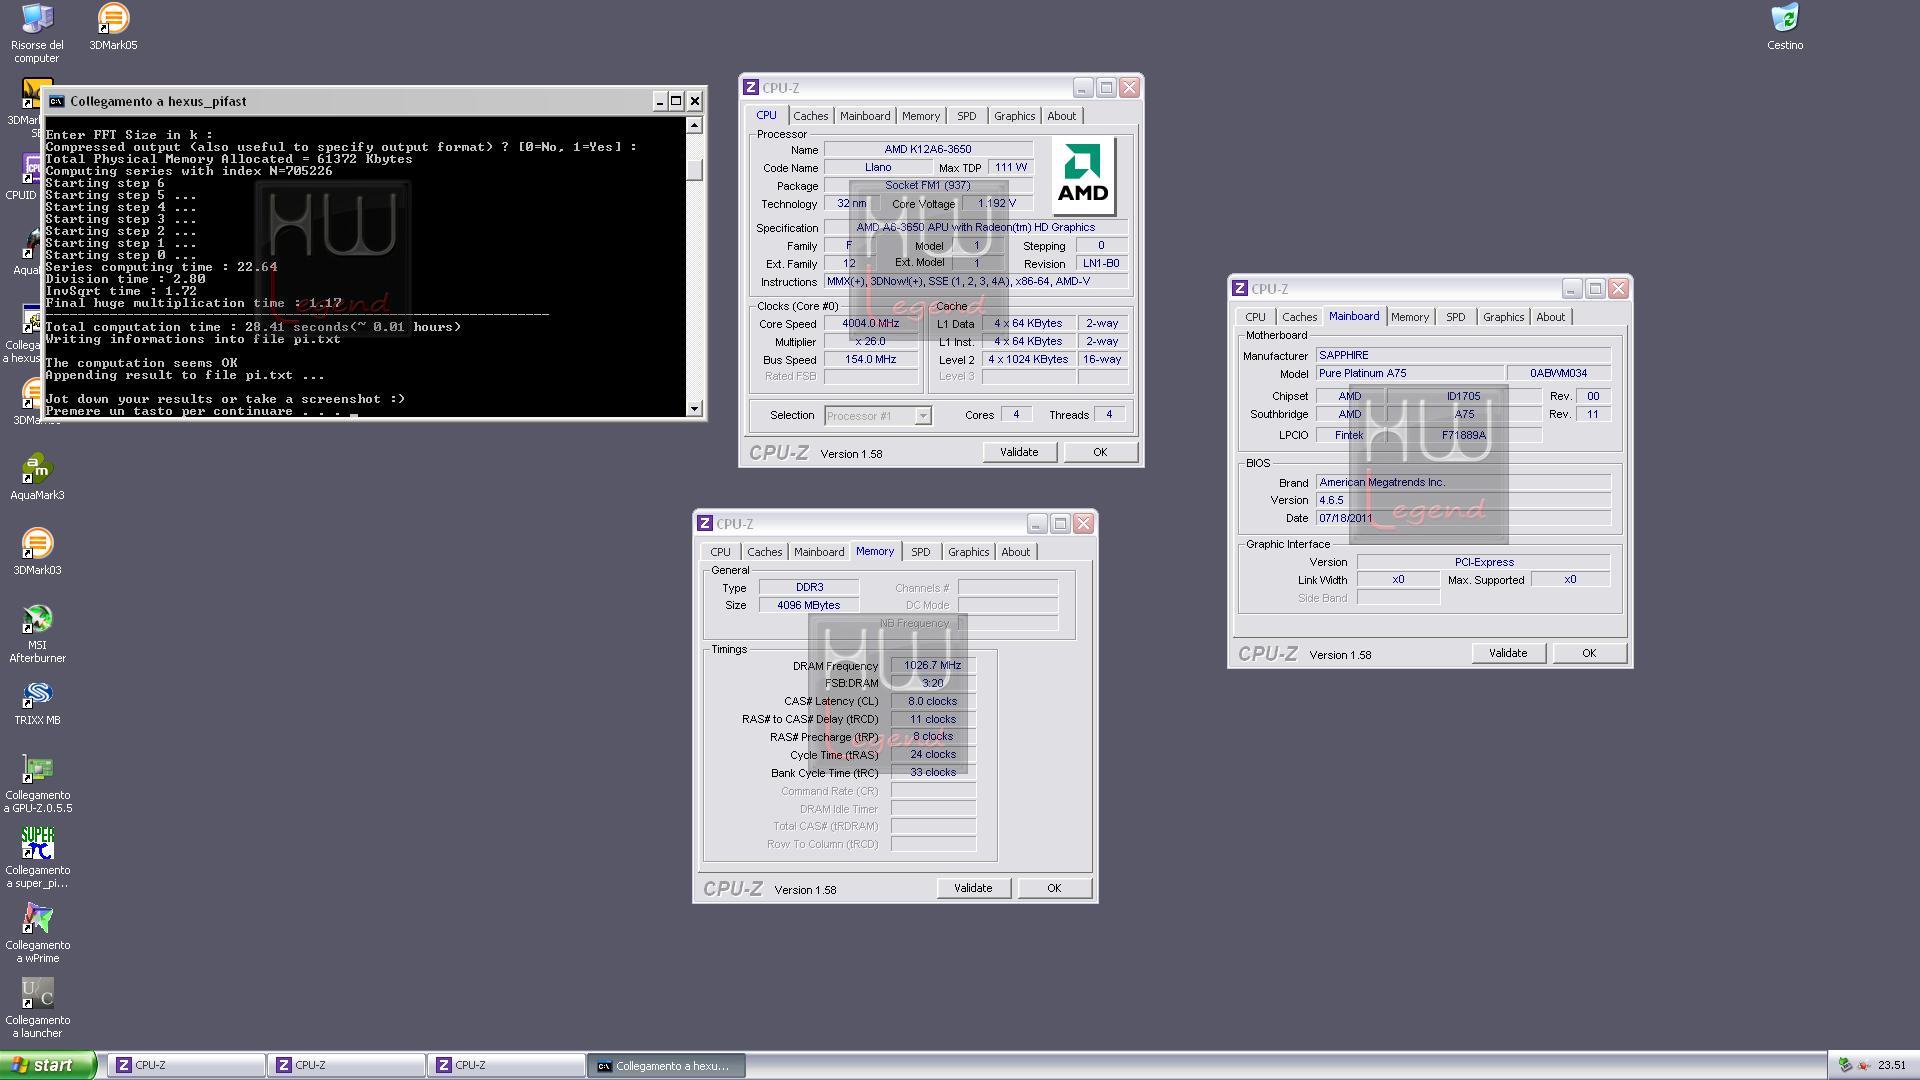Launch the 3DMark05 shortcut
The height and width of the screenshot is (1080, 1920).
pos(113,27)
